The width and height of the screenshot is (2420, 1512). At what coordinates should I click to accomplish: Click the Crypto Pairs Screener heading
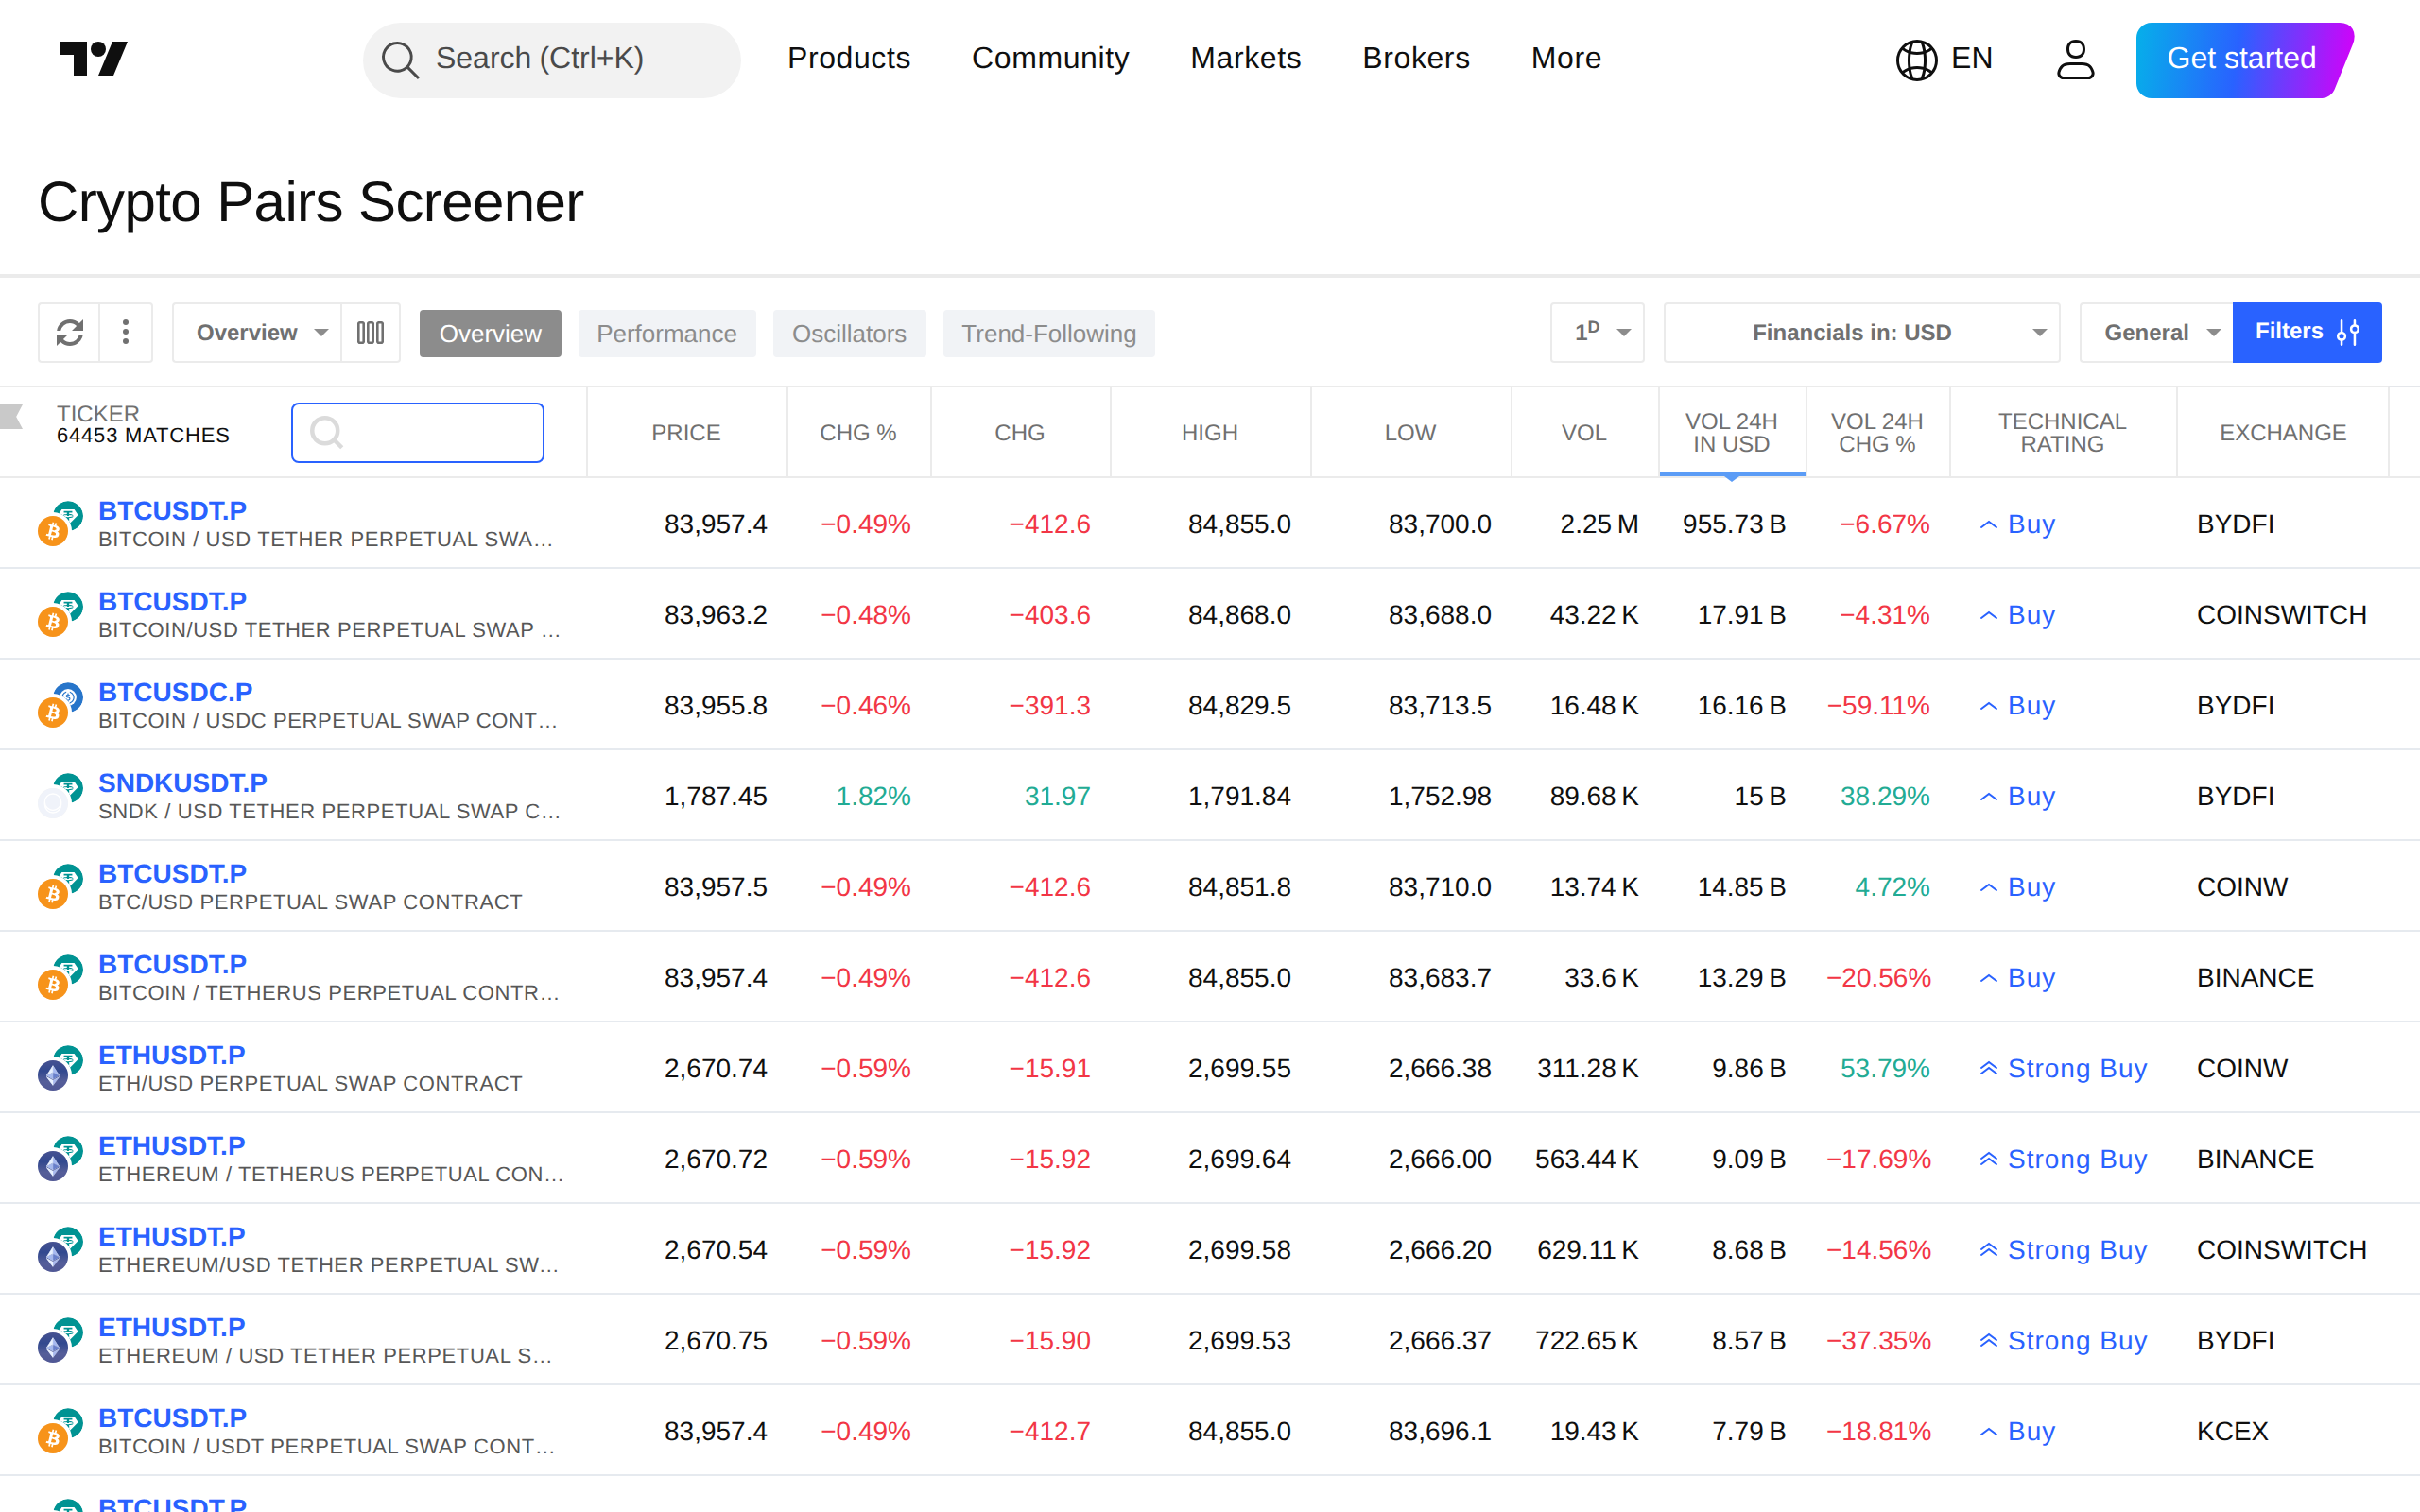point(310,202)
